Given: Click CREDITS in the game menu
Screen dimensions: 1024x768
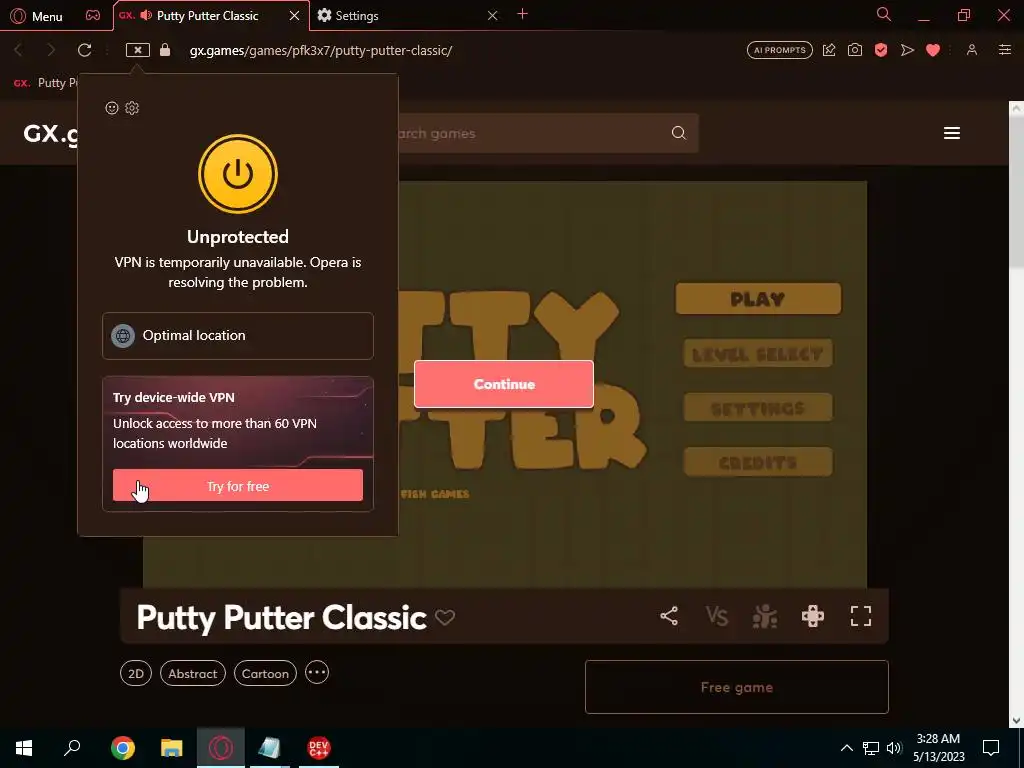Looking at the screenshot, I should point(758,462).
